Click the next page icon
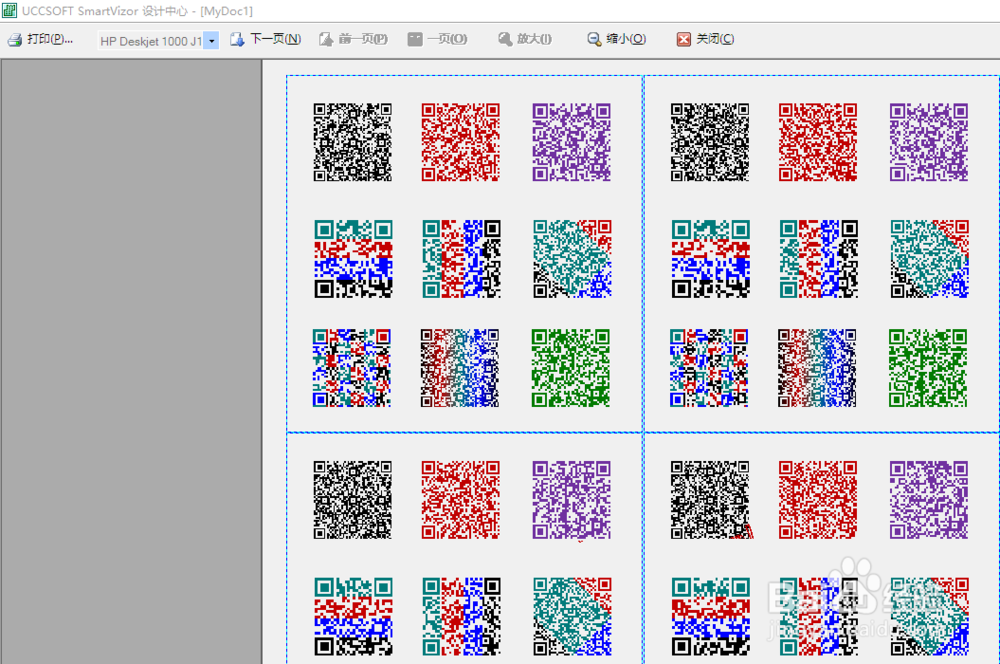 click(237, 40)
